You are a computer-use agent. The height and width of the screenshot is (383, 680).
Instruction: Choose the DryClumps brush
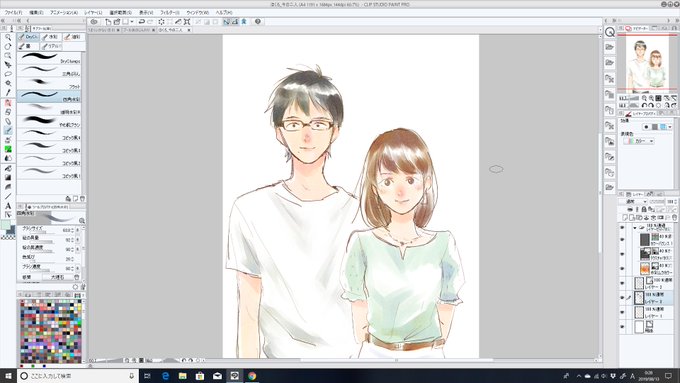(x=49, y=58)
